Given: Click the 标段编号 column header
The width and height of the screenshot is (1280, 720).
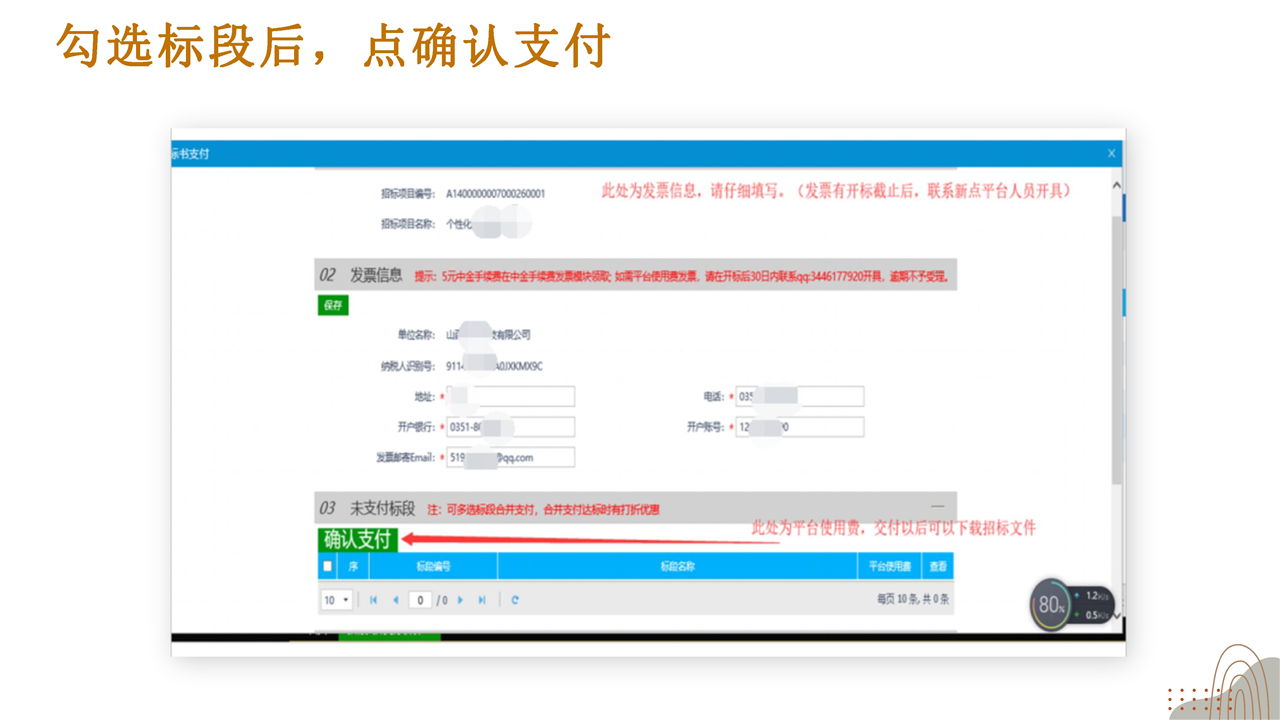Looking at the screenshot, I should [433, 566].
